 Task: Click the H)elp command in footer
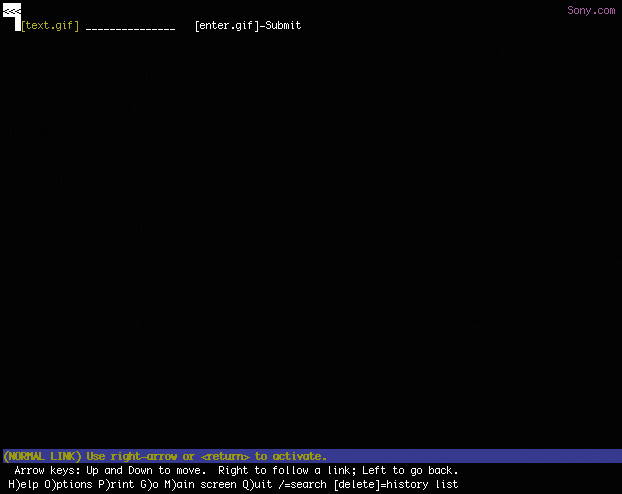[x=23, y=484]
